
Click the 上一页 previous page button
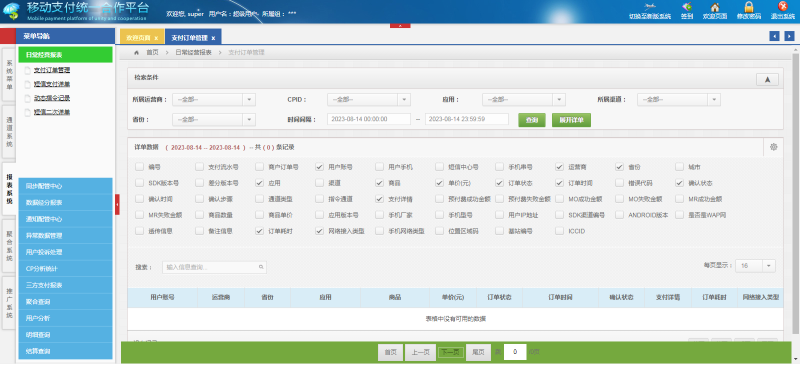click(420, 352)
